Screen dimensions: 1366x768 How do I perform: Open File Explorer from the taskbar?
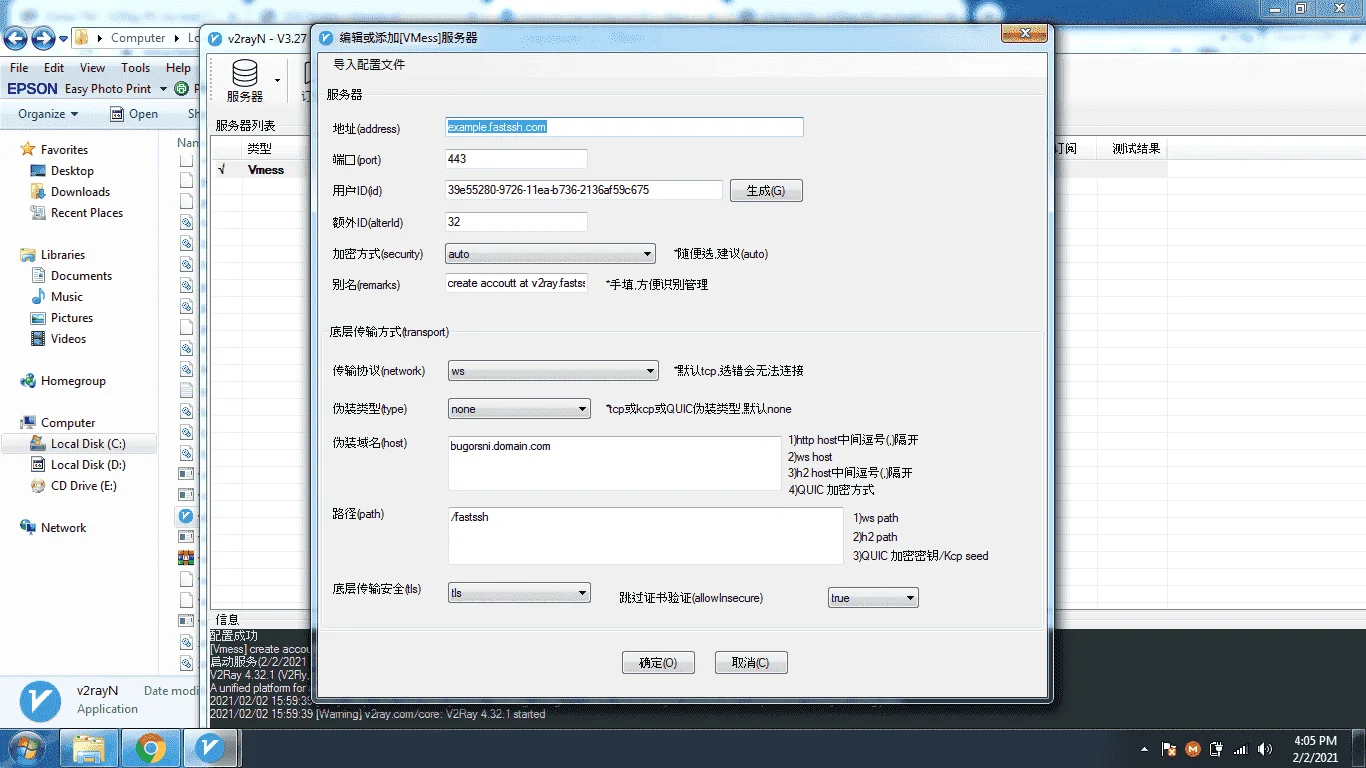(x=89, y=748)
